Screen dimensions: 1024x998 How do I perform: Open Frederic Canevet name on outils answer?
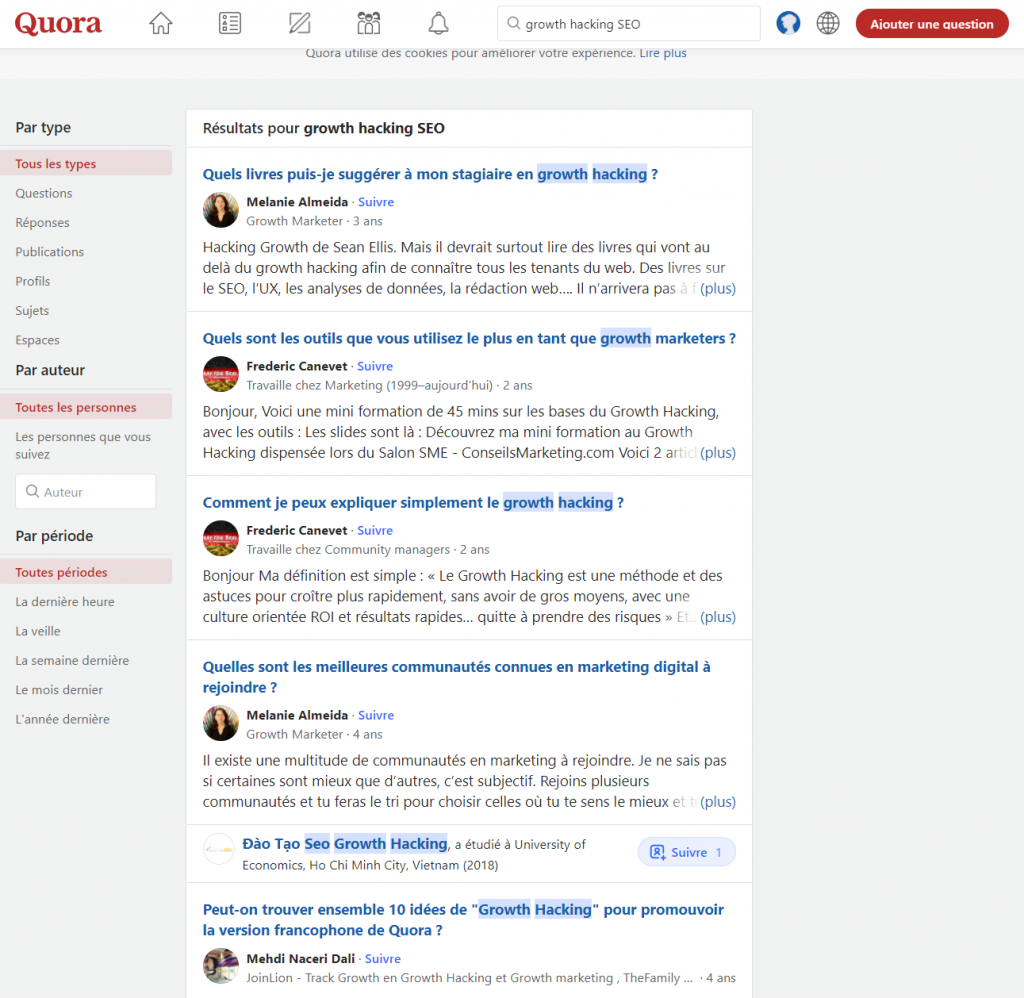(296, 366)
